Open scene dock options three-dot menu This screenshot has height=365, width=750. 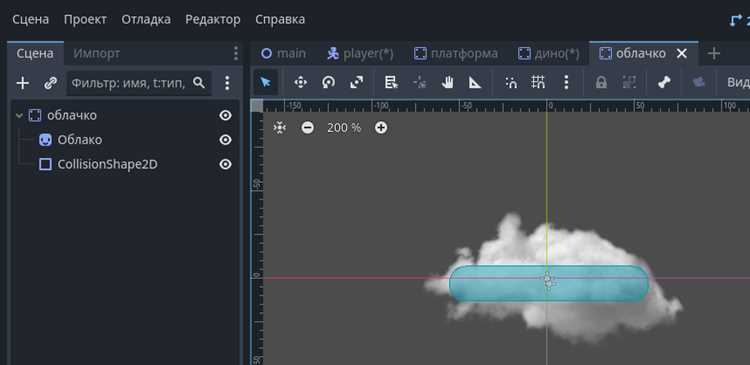pos(235,54)
